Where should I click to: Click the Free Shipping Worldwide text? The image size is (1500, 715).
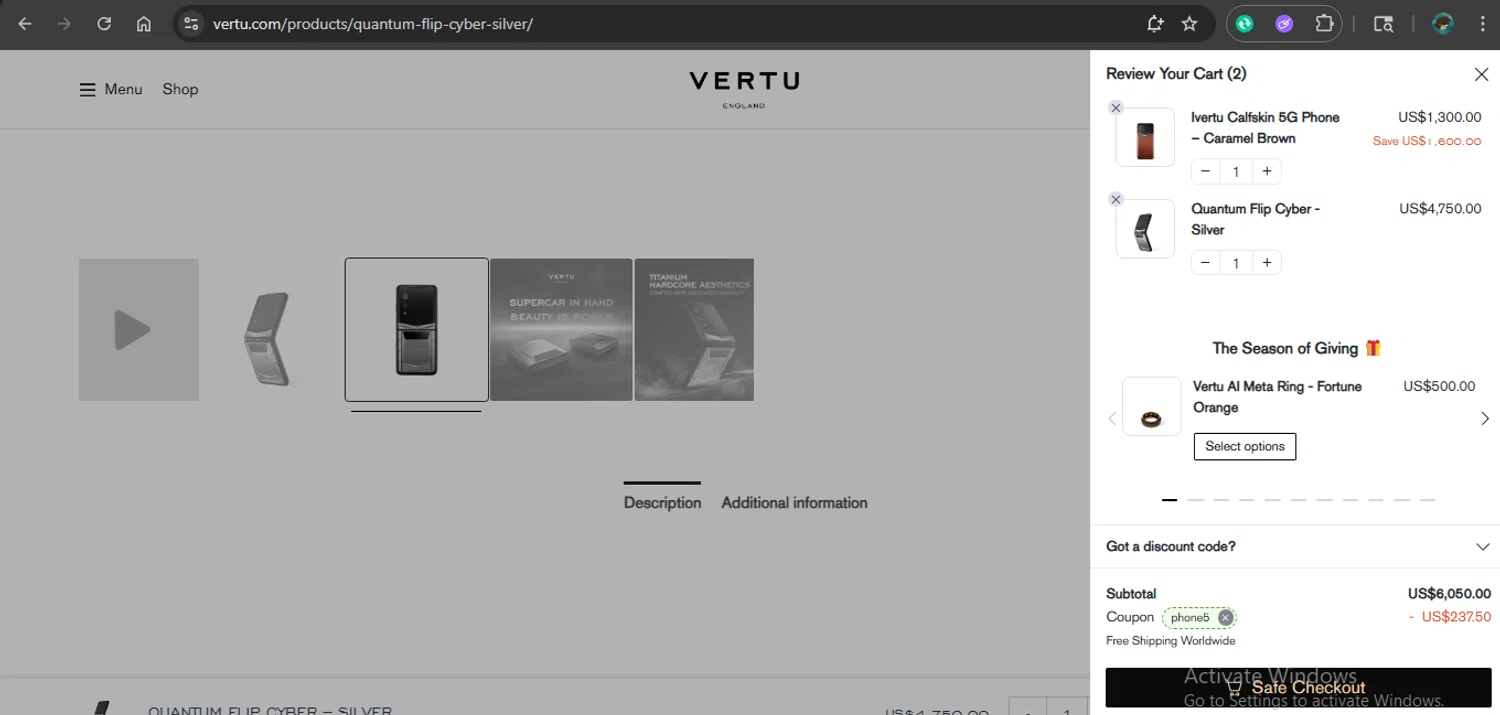[x=1170, y=641]
